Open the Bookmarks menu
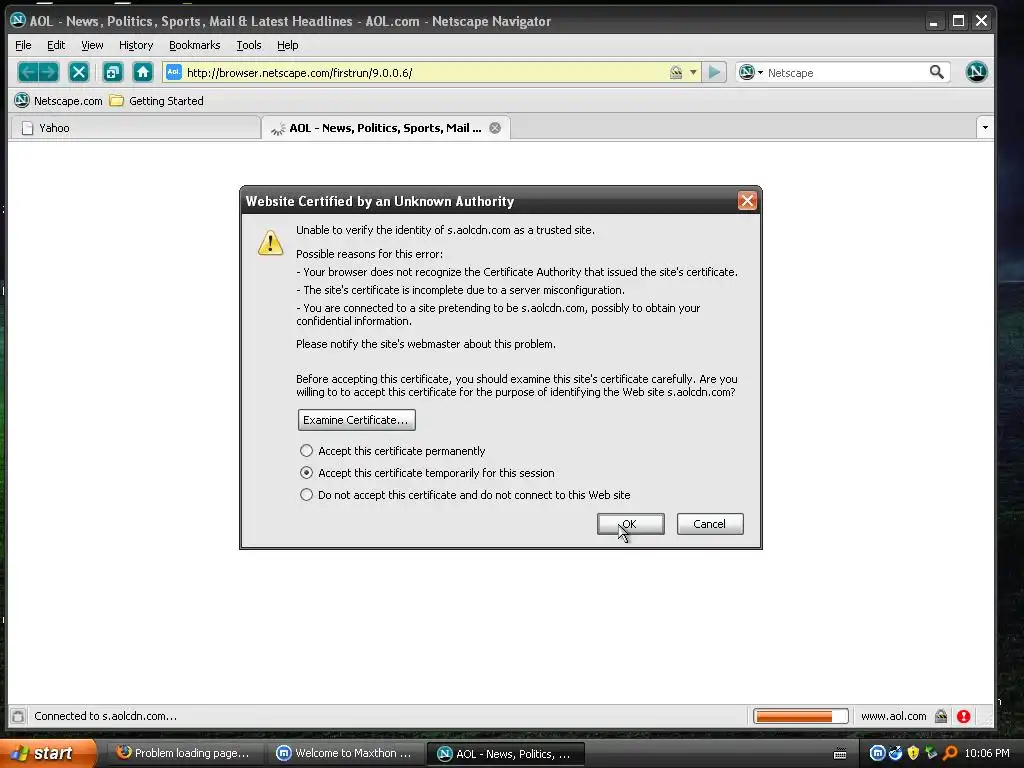Screen dimensions: 1024x768 point(195,45)
